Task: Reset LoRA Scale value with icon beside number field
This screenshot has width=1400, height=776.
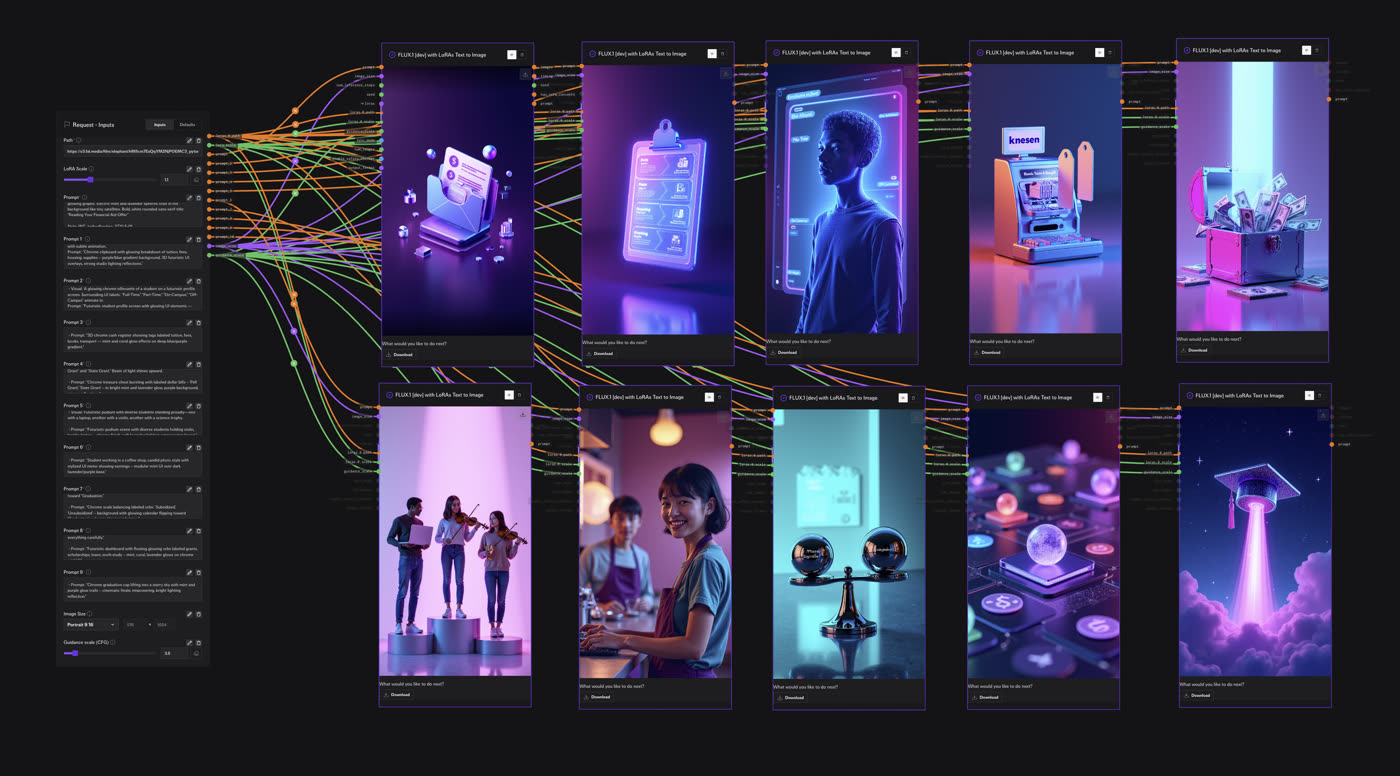Action: point(196,180)
